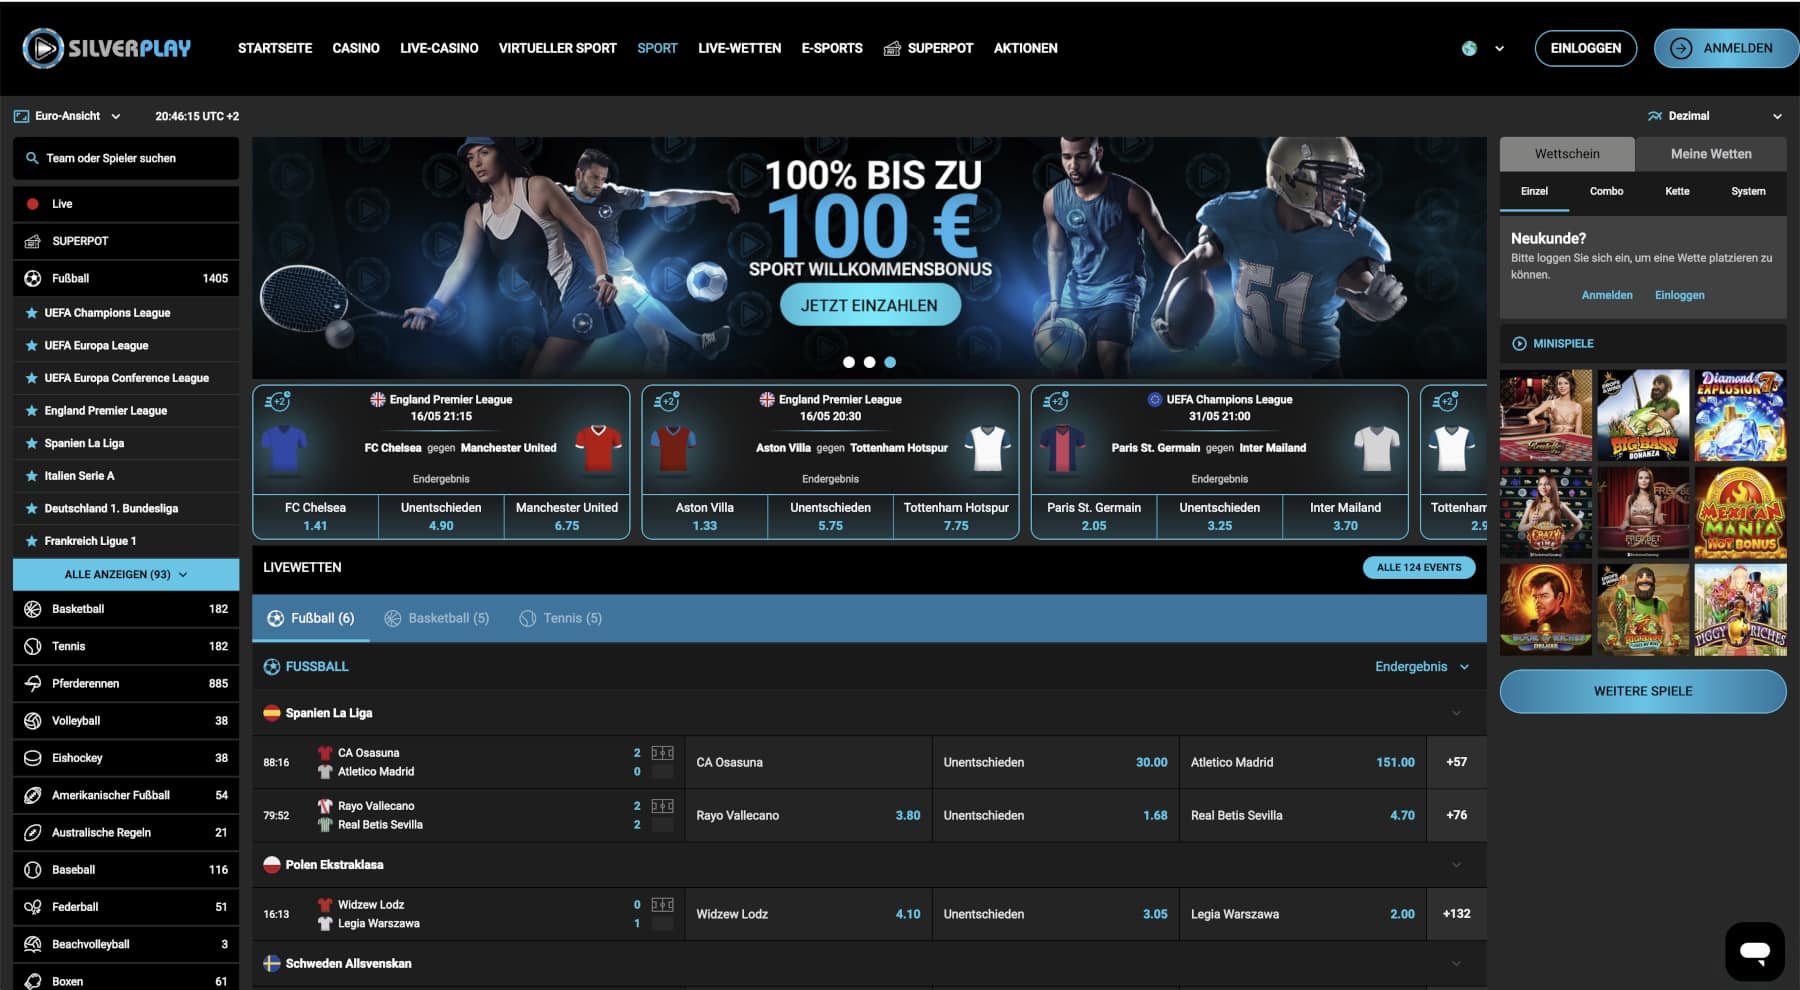Bet on FC Chelsea at 1.41
The image size is (1800, 990).
pyautogui.click(x=315, y=517)
